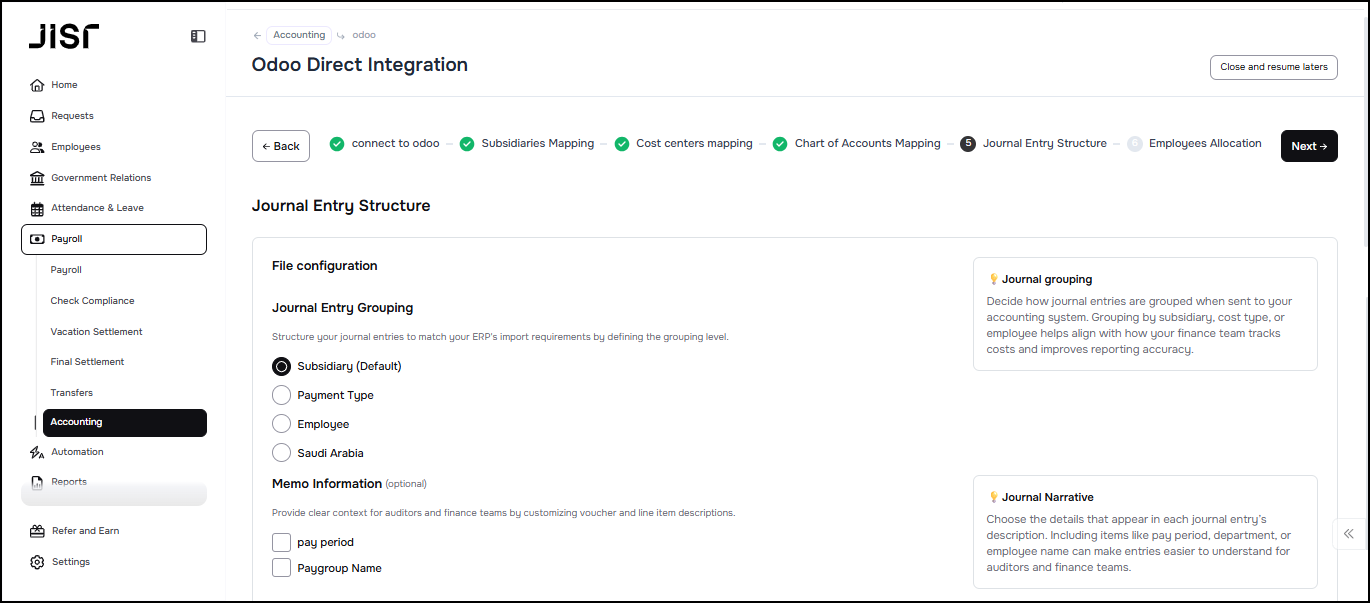The image size is (1370, 603).
Task: Click the Government Relations building icon
Action: [x=37, y=178]
